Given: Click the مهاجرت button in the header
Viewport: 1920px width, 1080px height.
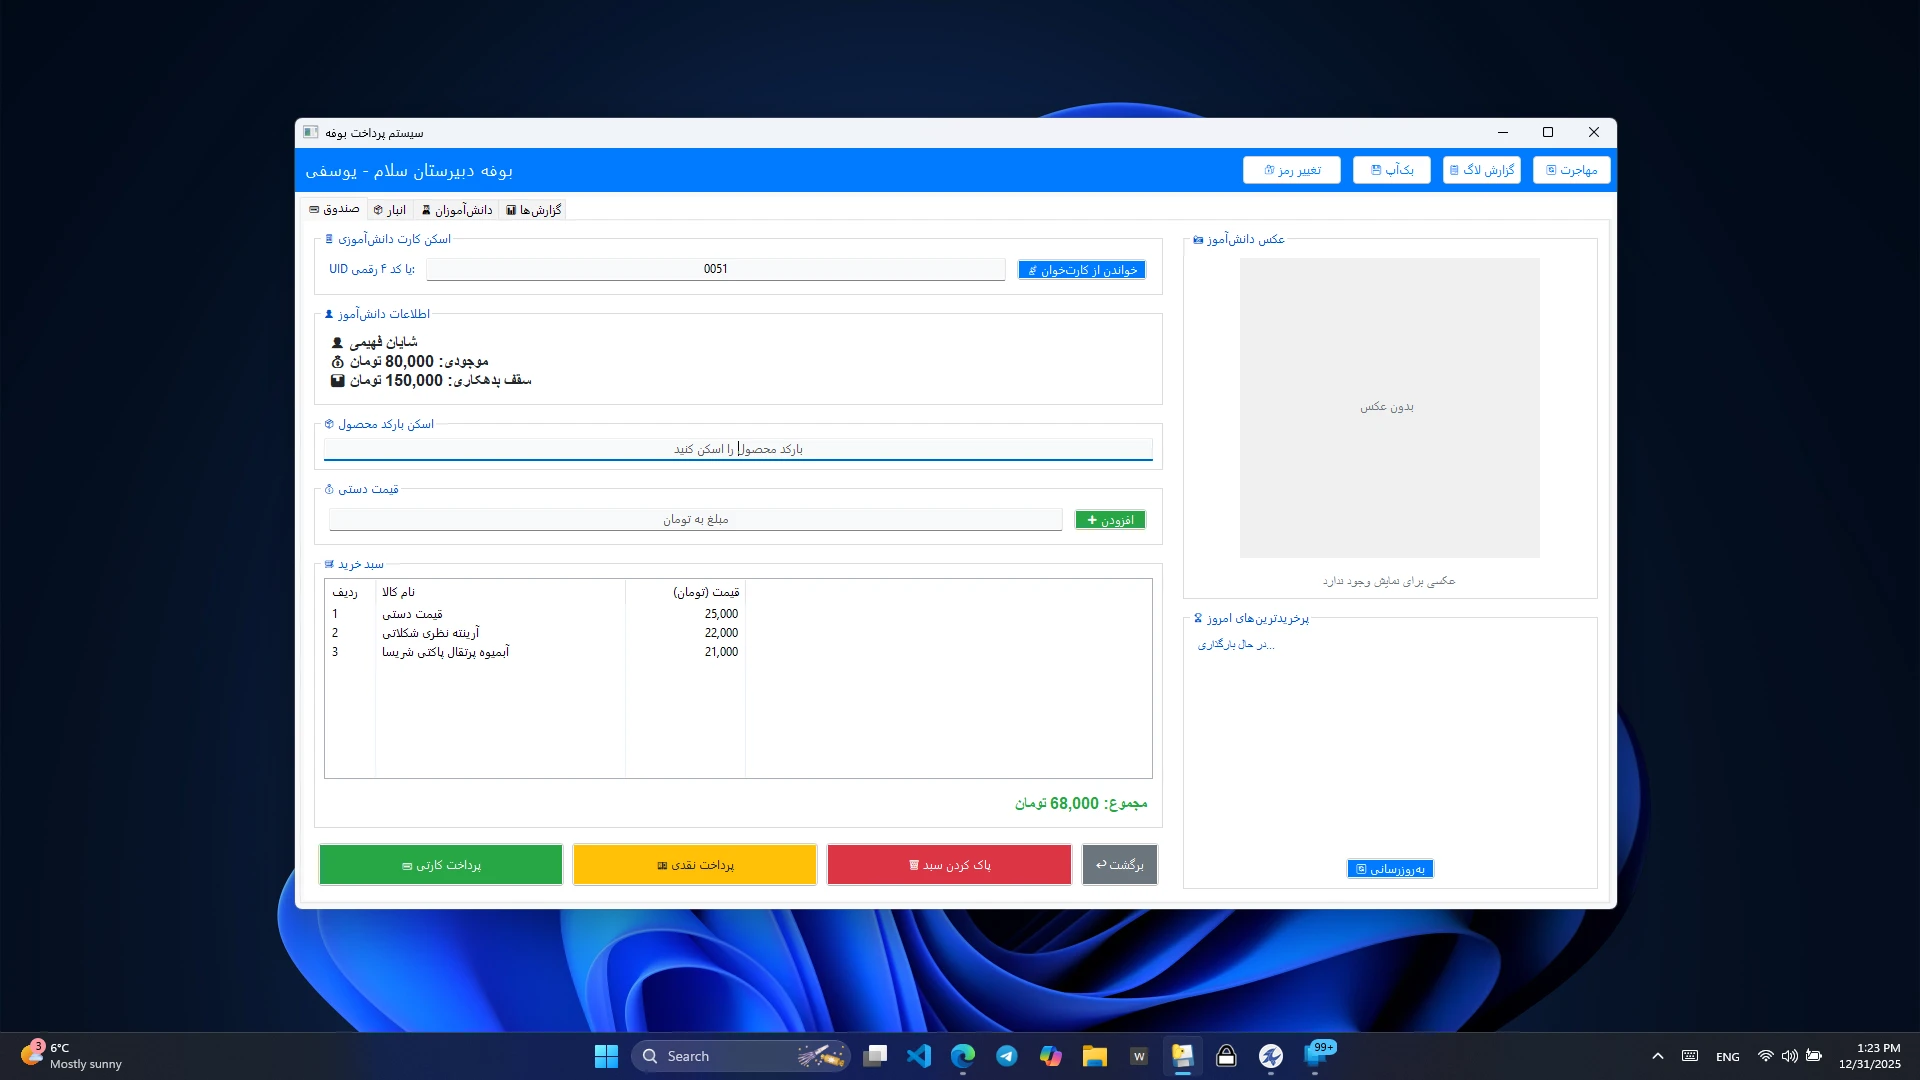Looking at the screenshot, I should (x=1571, y=170).
